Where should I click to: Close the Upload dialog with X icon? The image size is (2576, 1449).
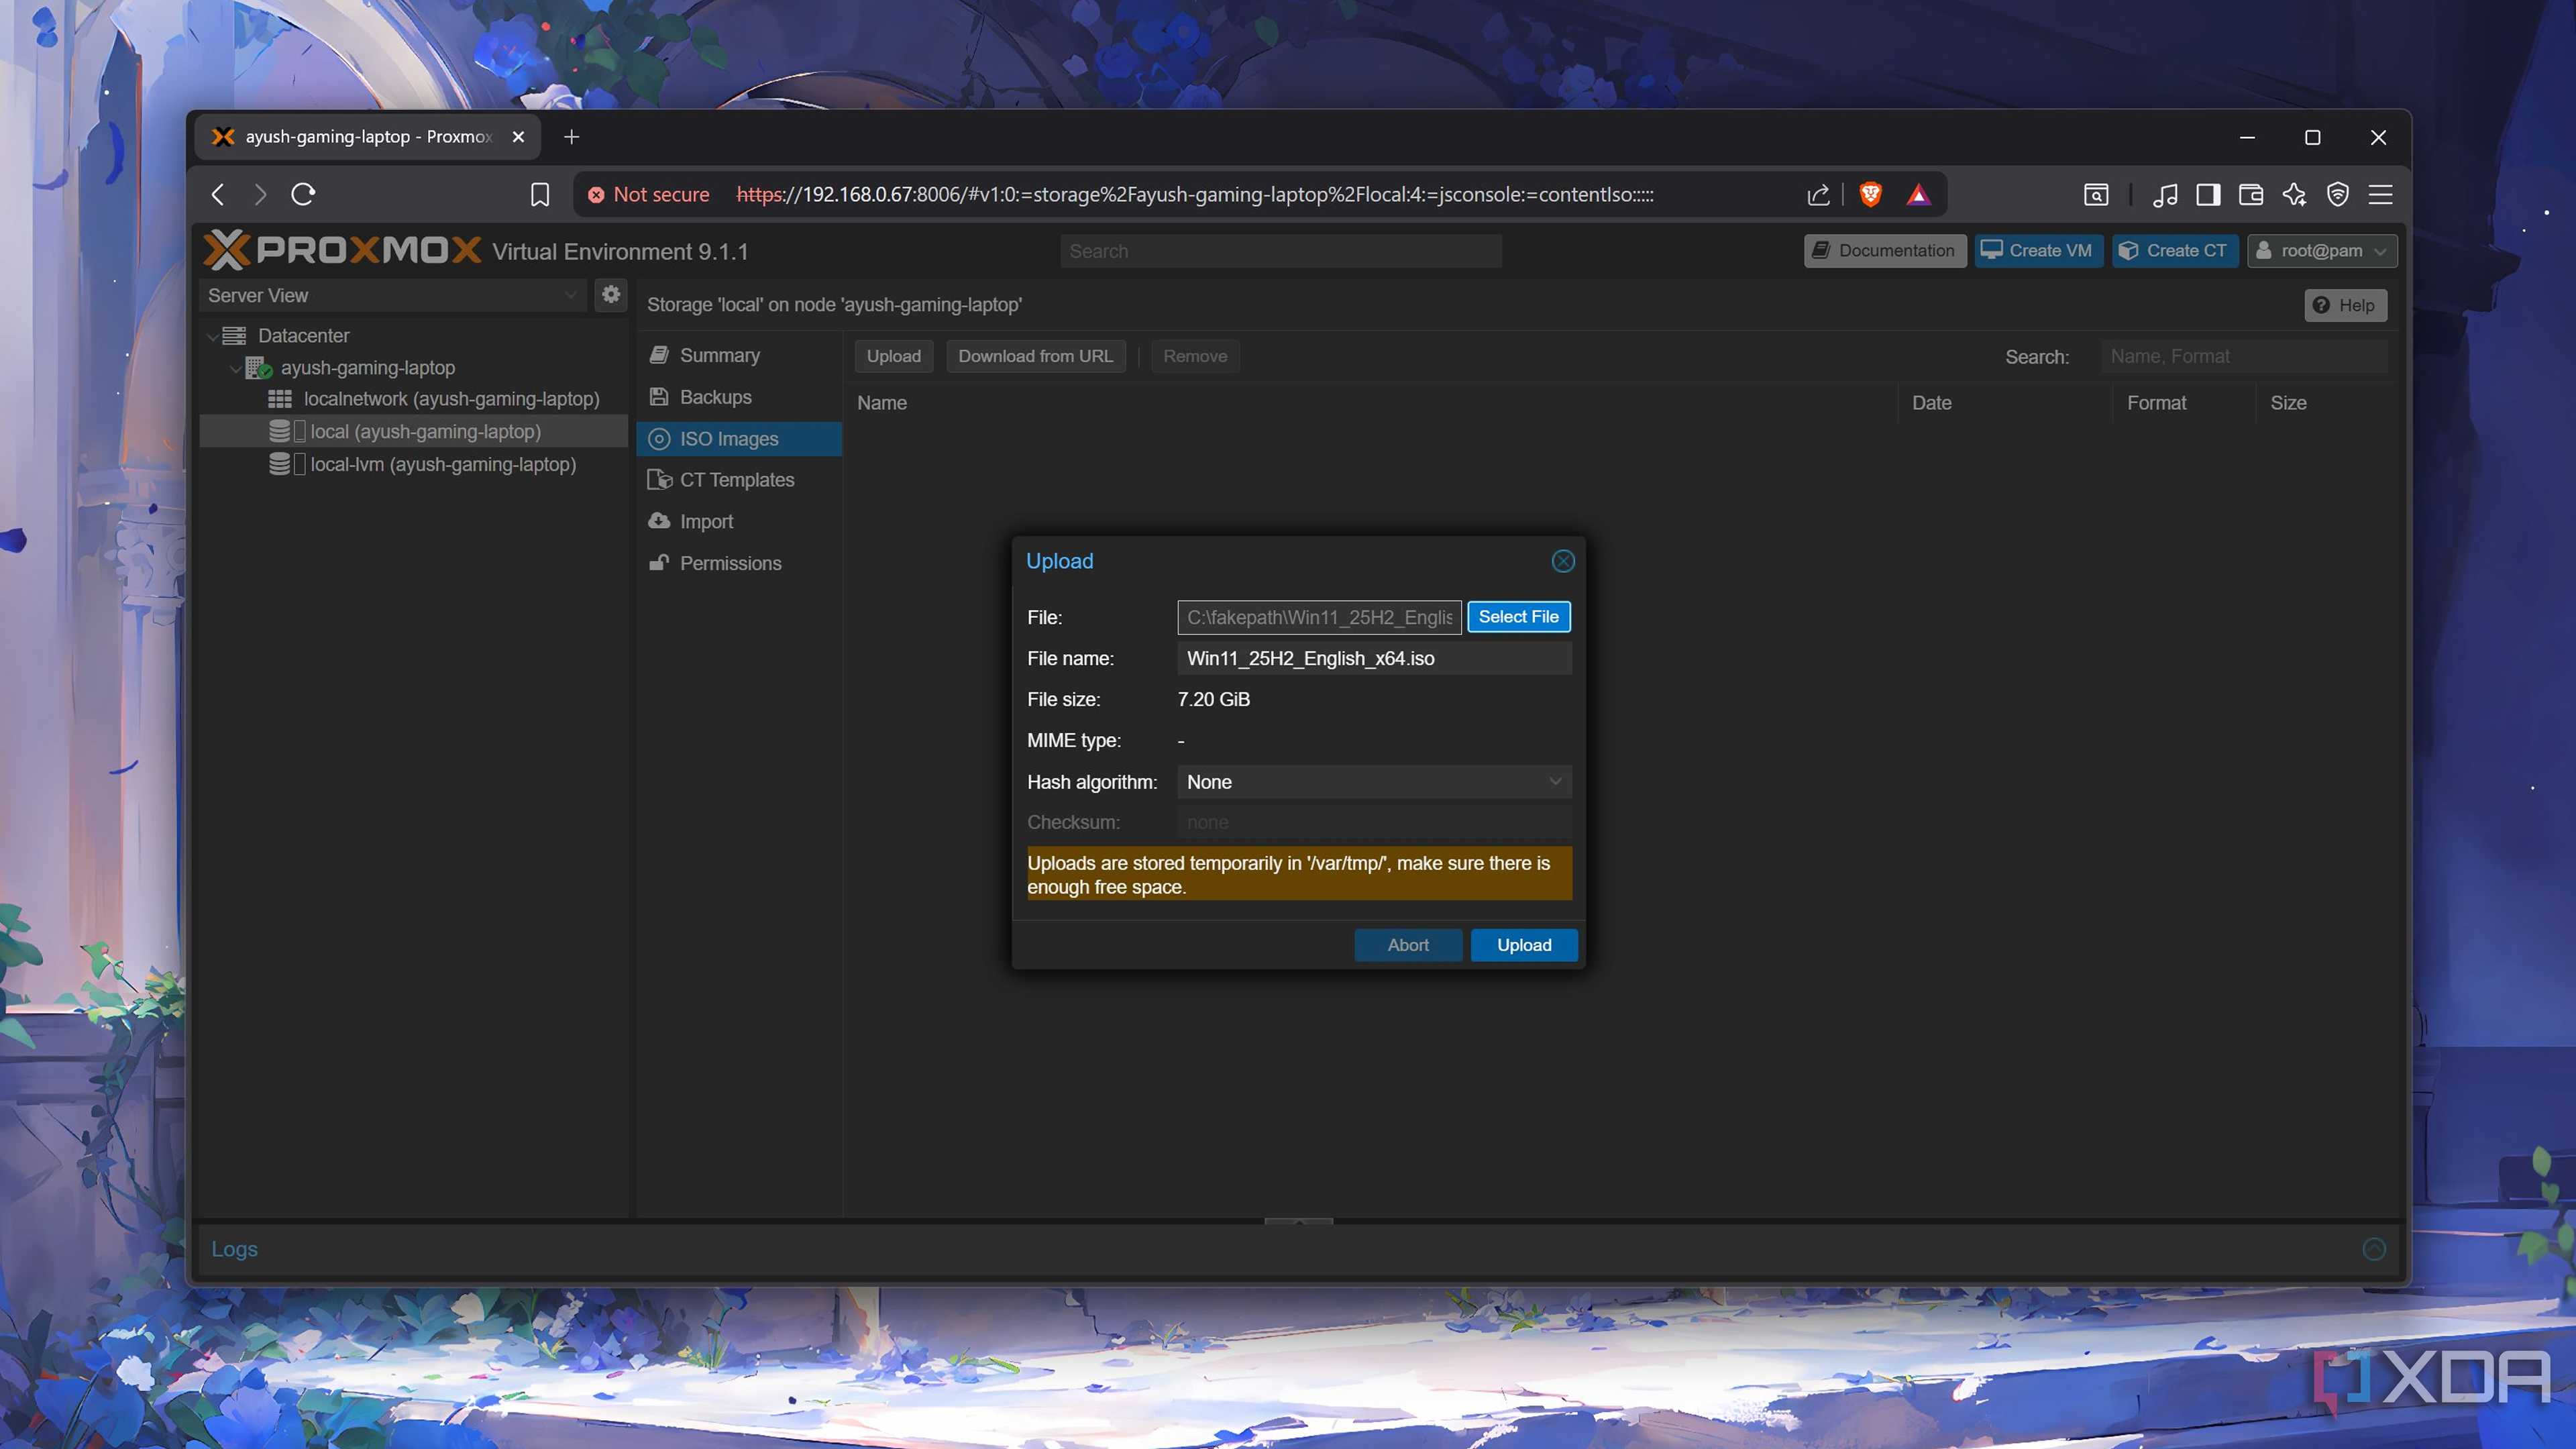point(1563,561)
